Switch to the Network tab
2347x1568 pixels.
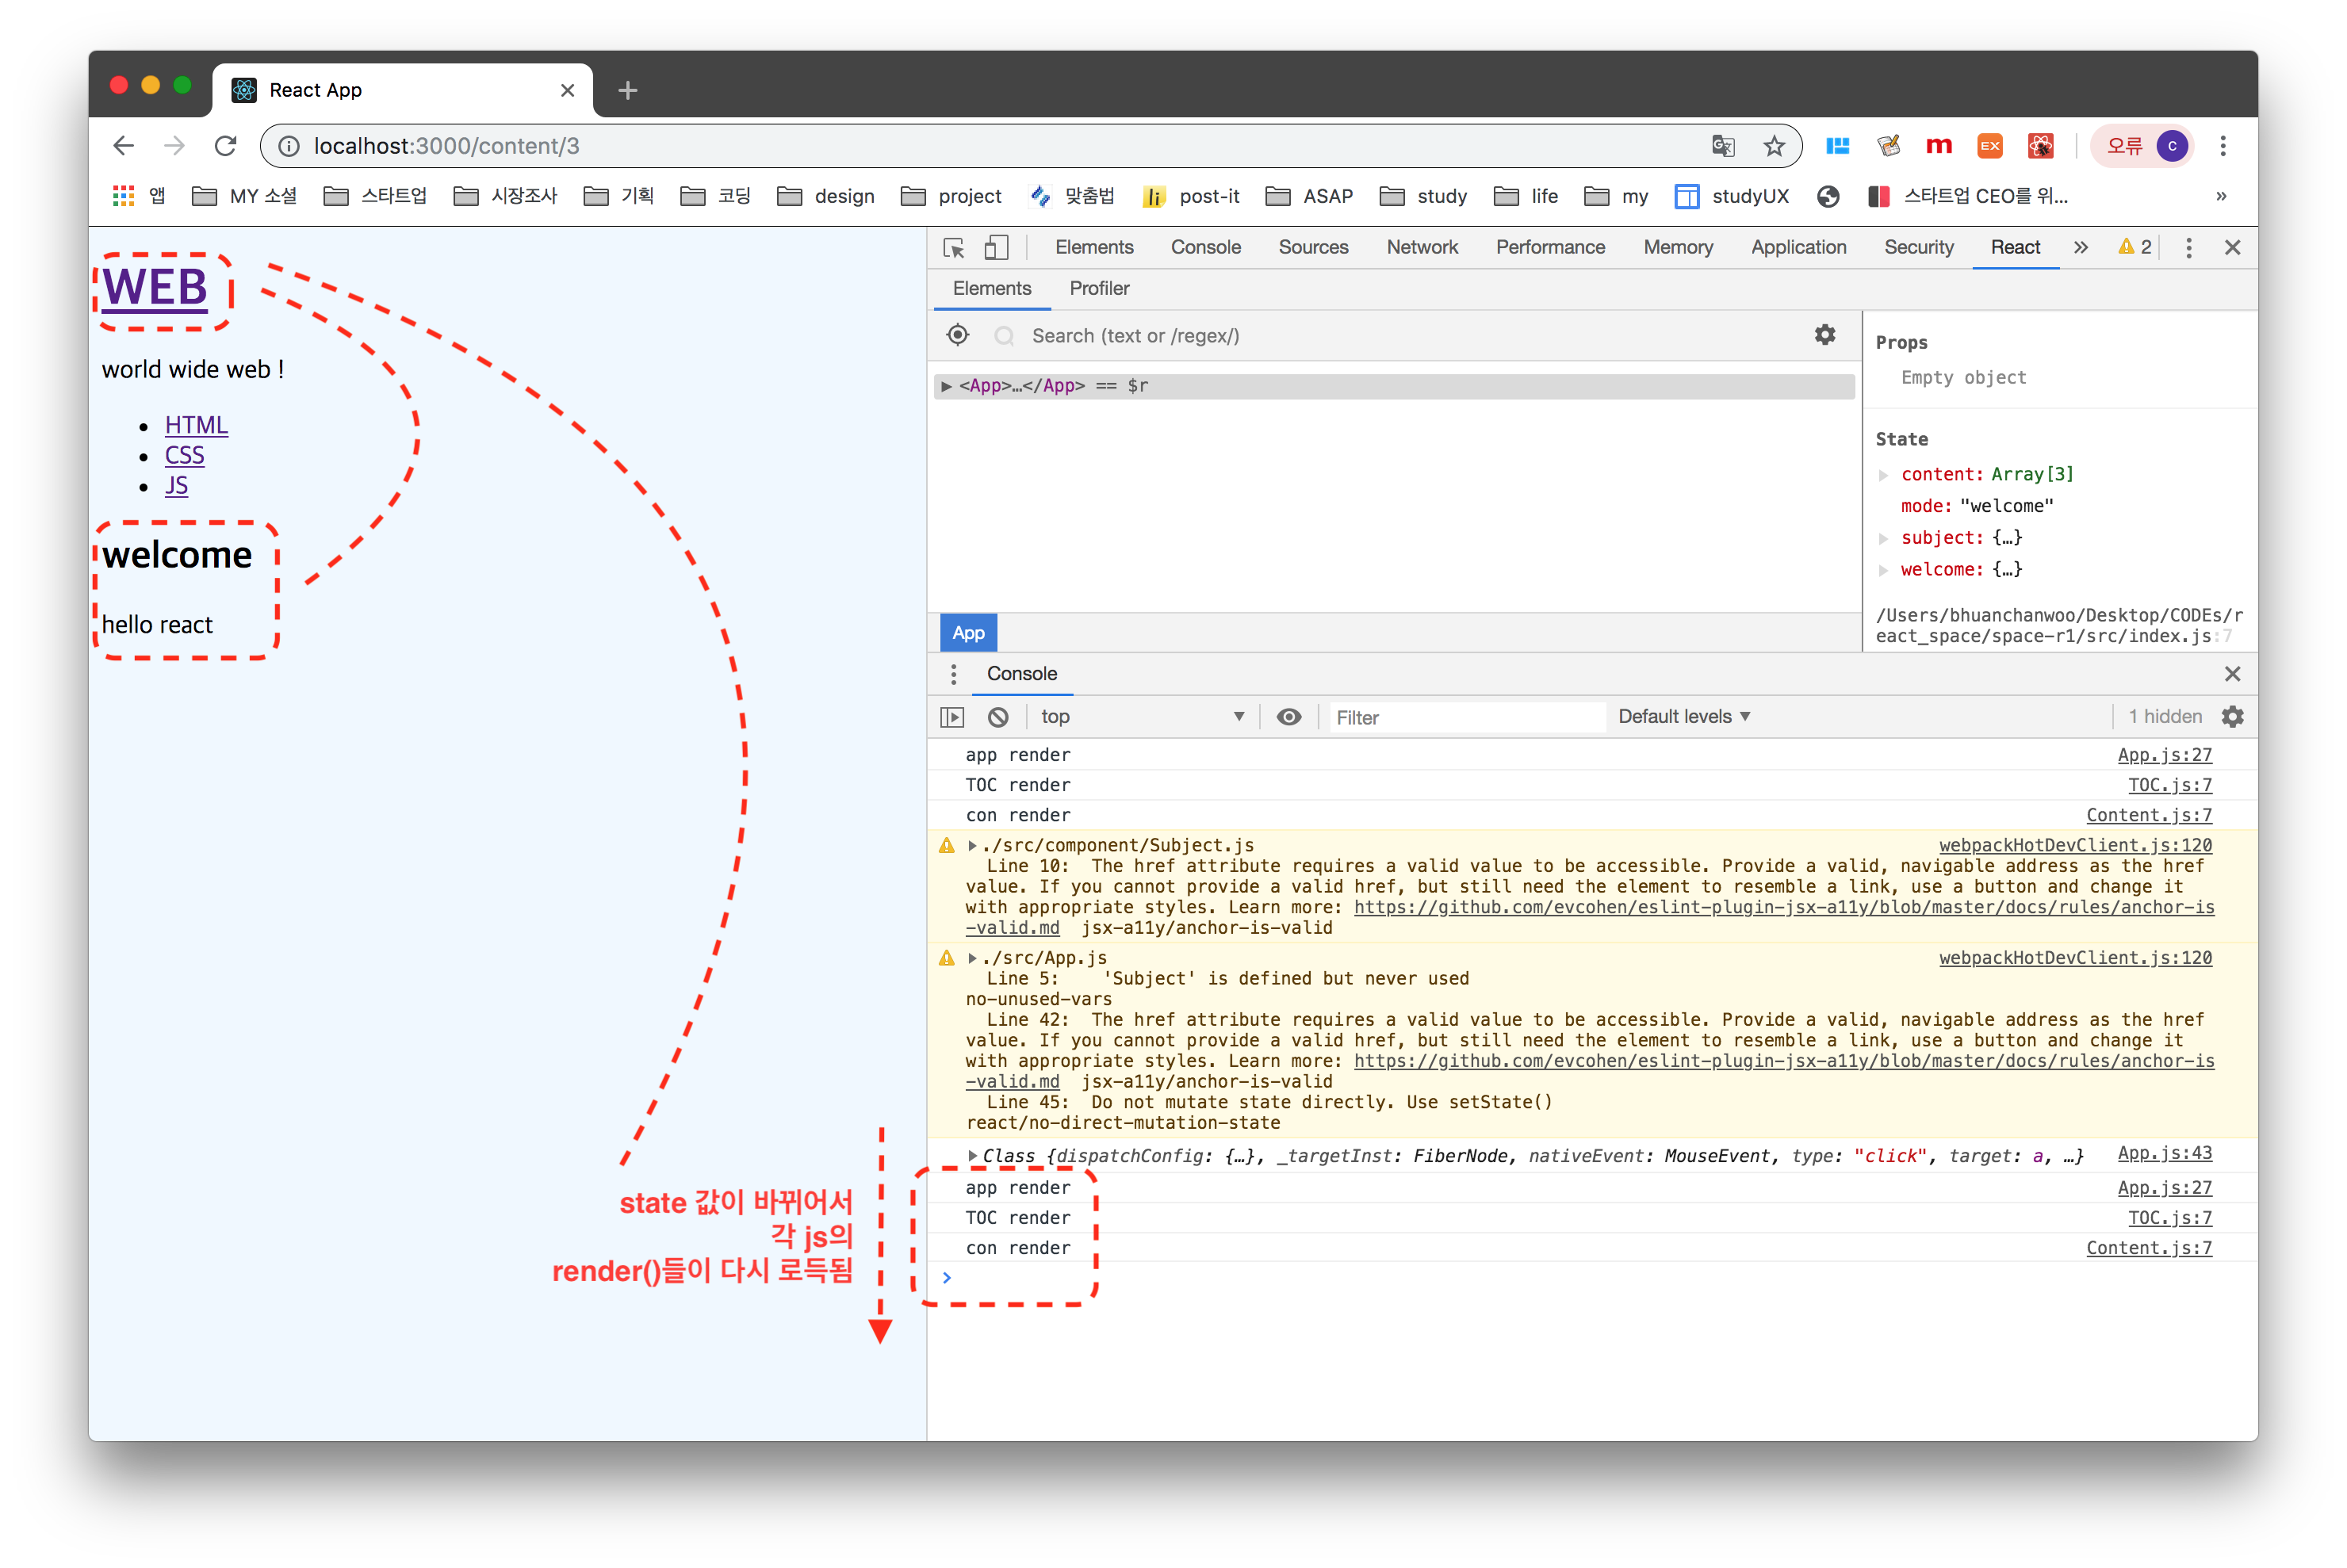(1421, 247)
